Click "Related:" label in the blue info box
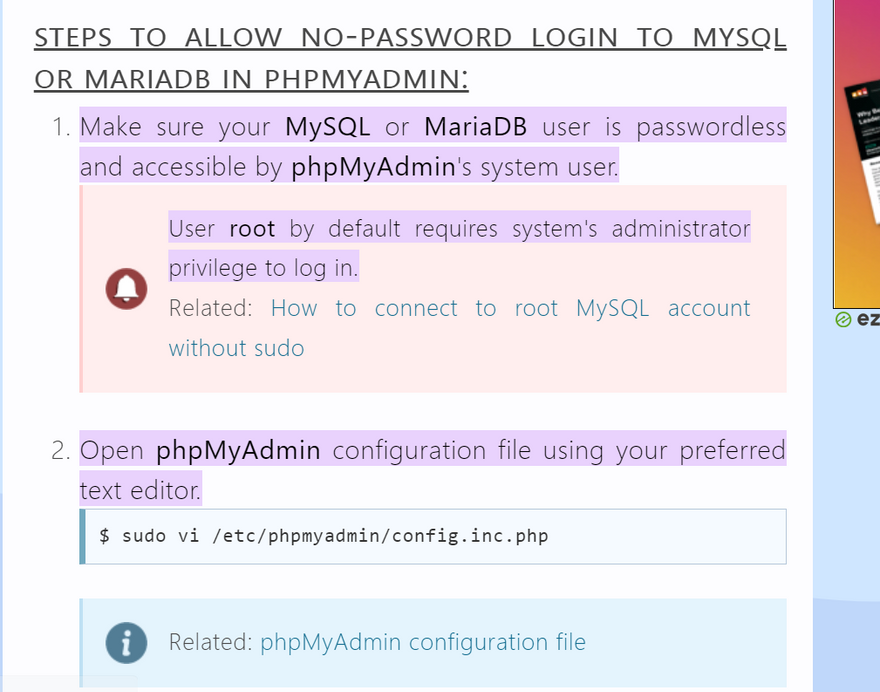The image size is (880, 692). tap(210, 642)
